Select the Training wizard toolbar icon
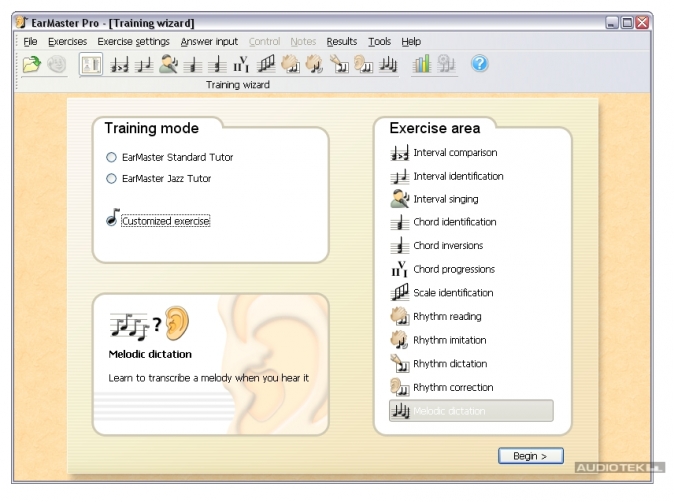 (x=91, y=64)
